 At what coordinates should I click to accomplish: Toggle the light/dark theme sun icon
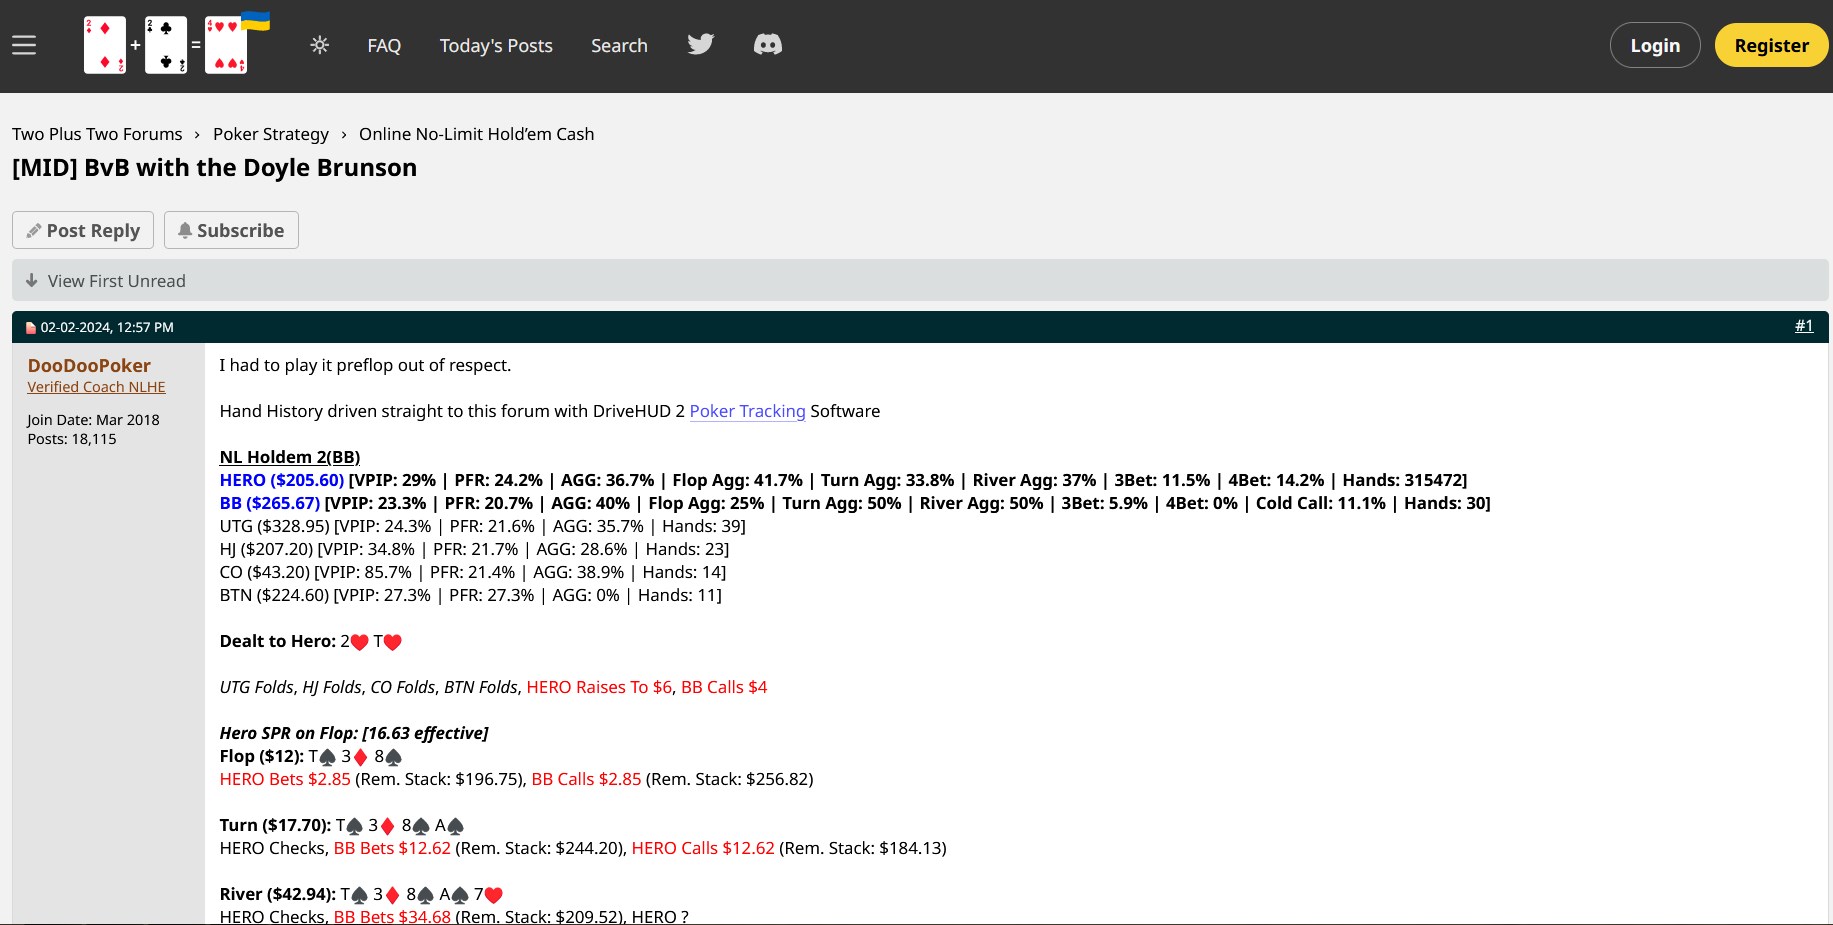320,45
